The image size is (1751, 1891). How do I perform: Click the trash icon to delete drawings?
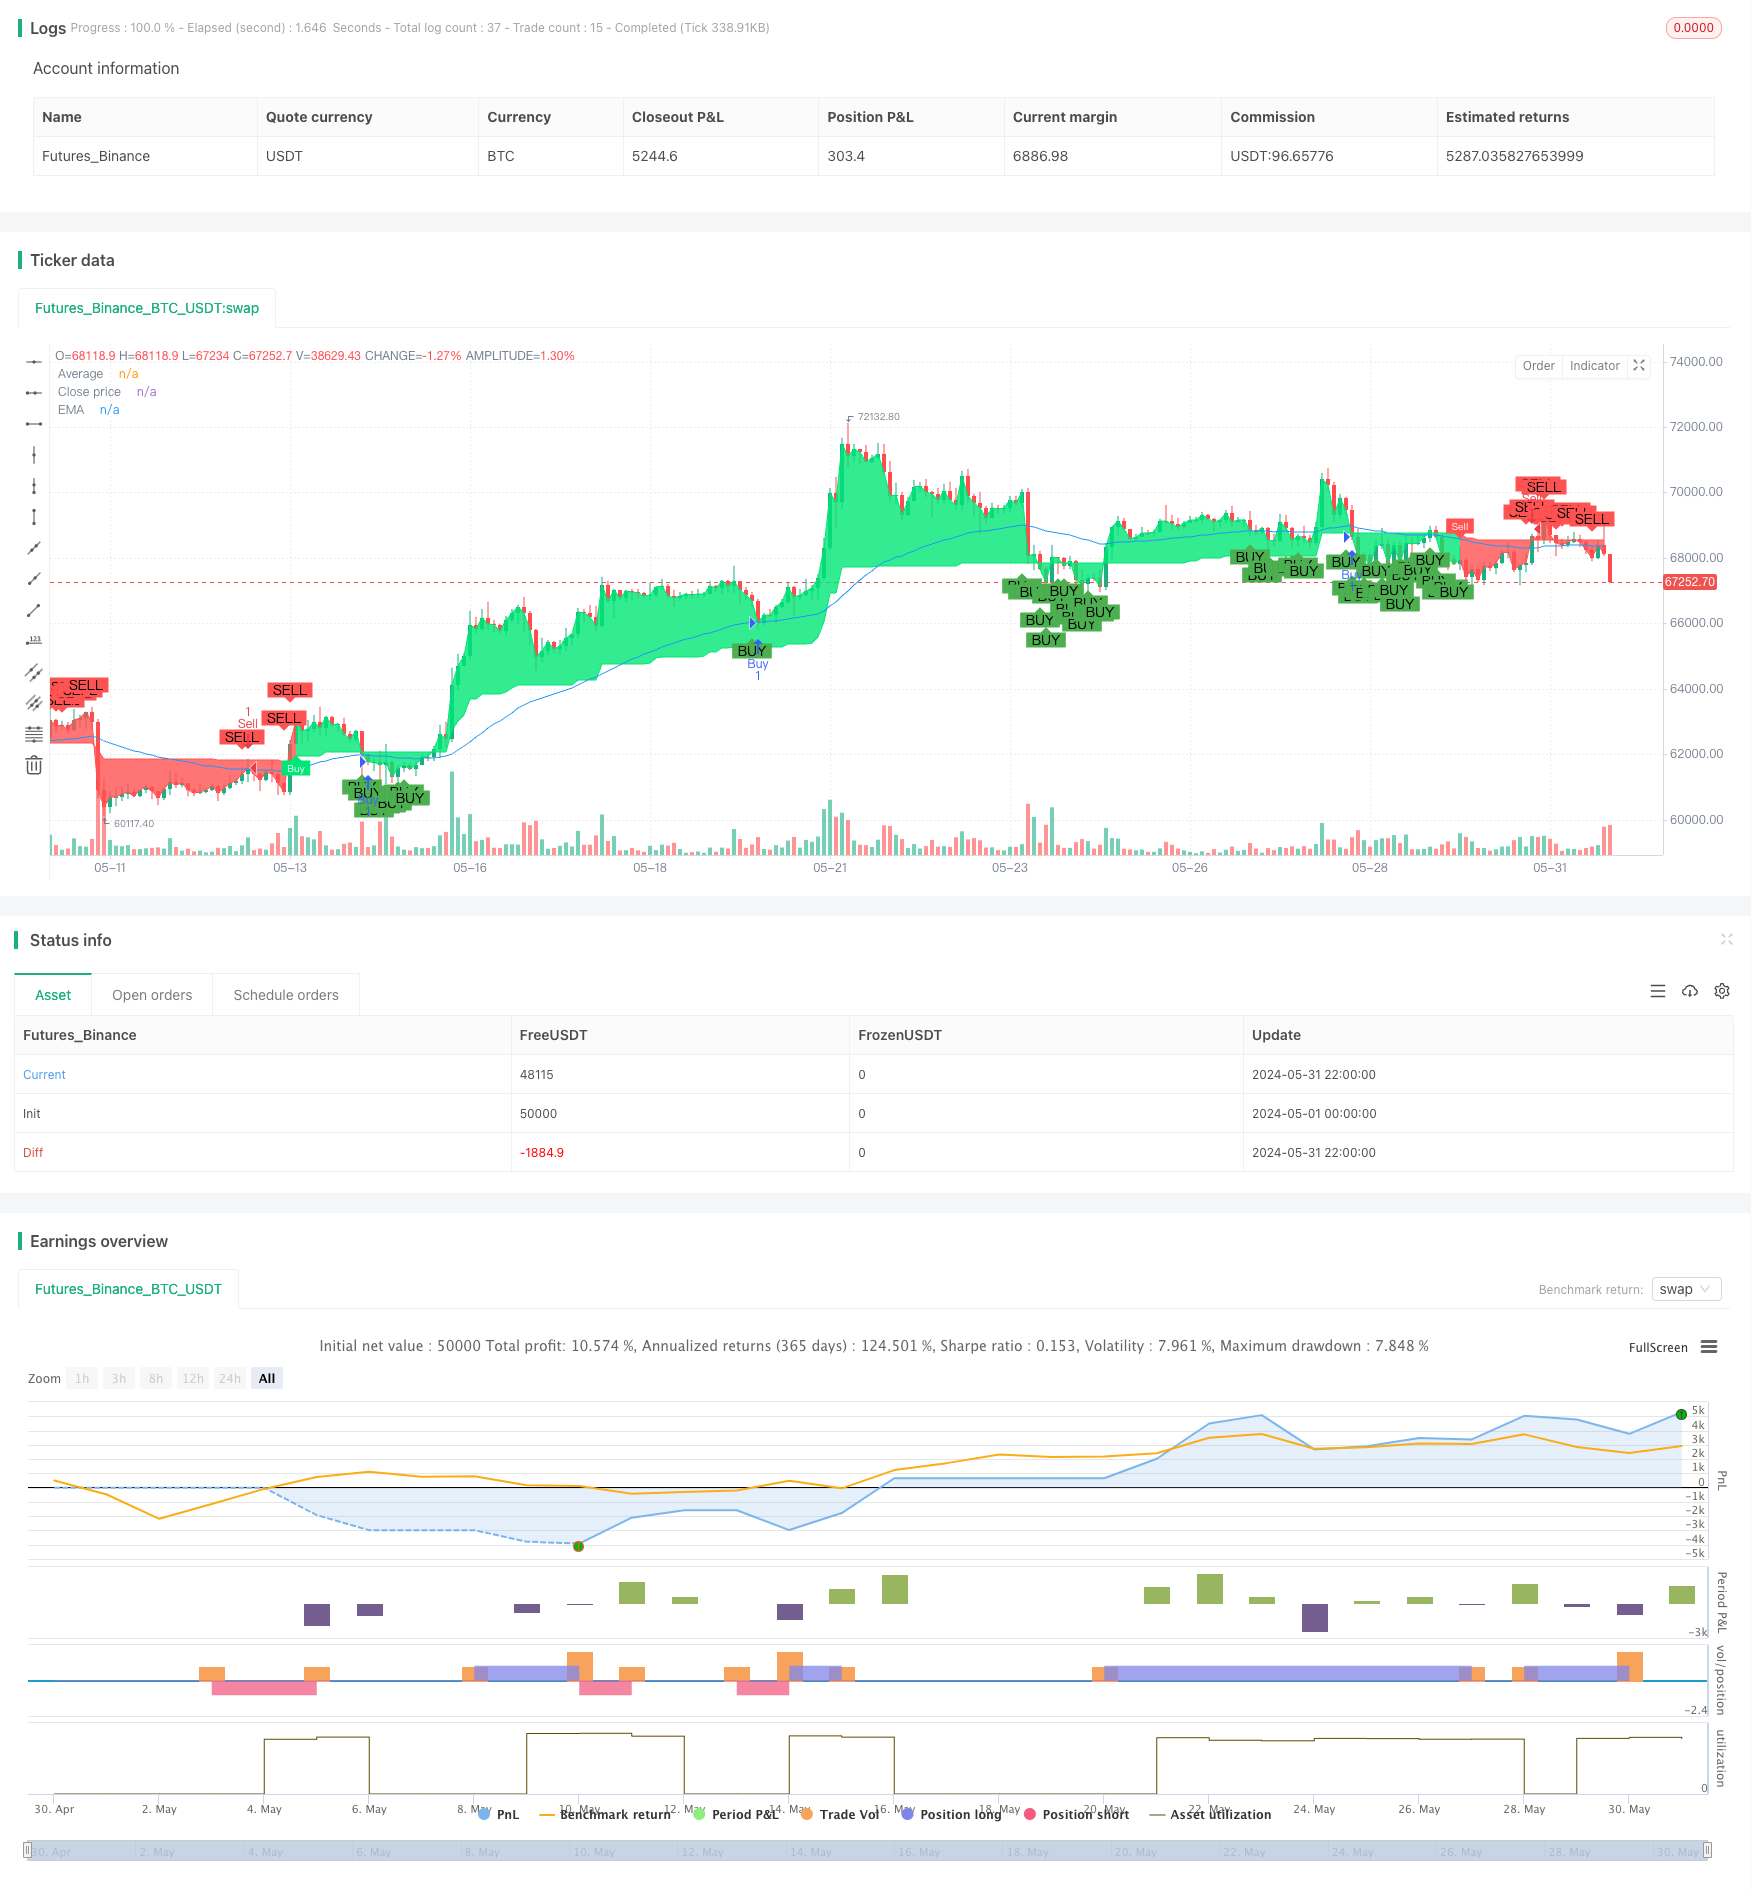pyautogui.click(x=34, y=765)
